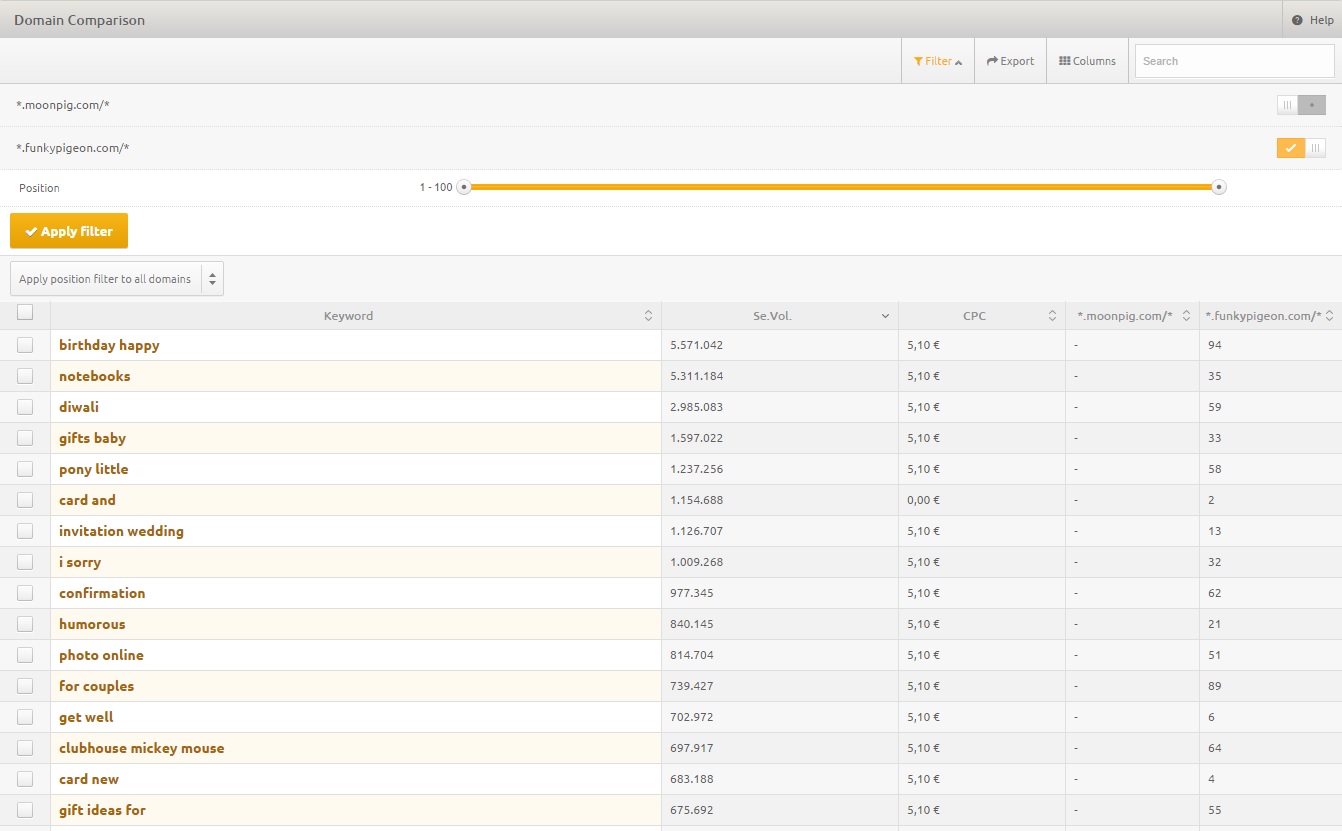Open the 'notebooks' keyword link
The height and width of the screenshot is (831, 1342).
(x=95, y=376)
